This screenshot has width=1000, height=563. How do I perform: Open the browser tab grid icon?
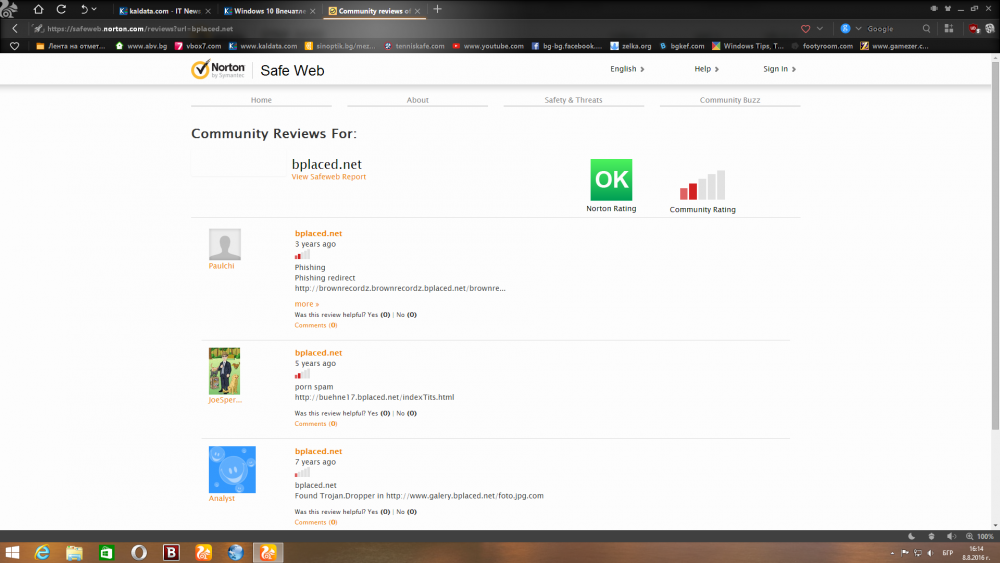[949, 29]
